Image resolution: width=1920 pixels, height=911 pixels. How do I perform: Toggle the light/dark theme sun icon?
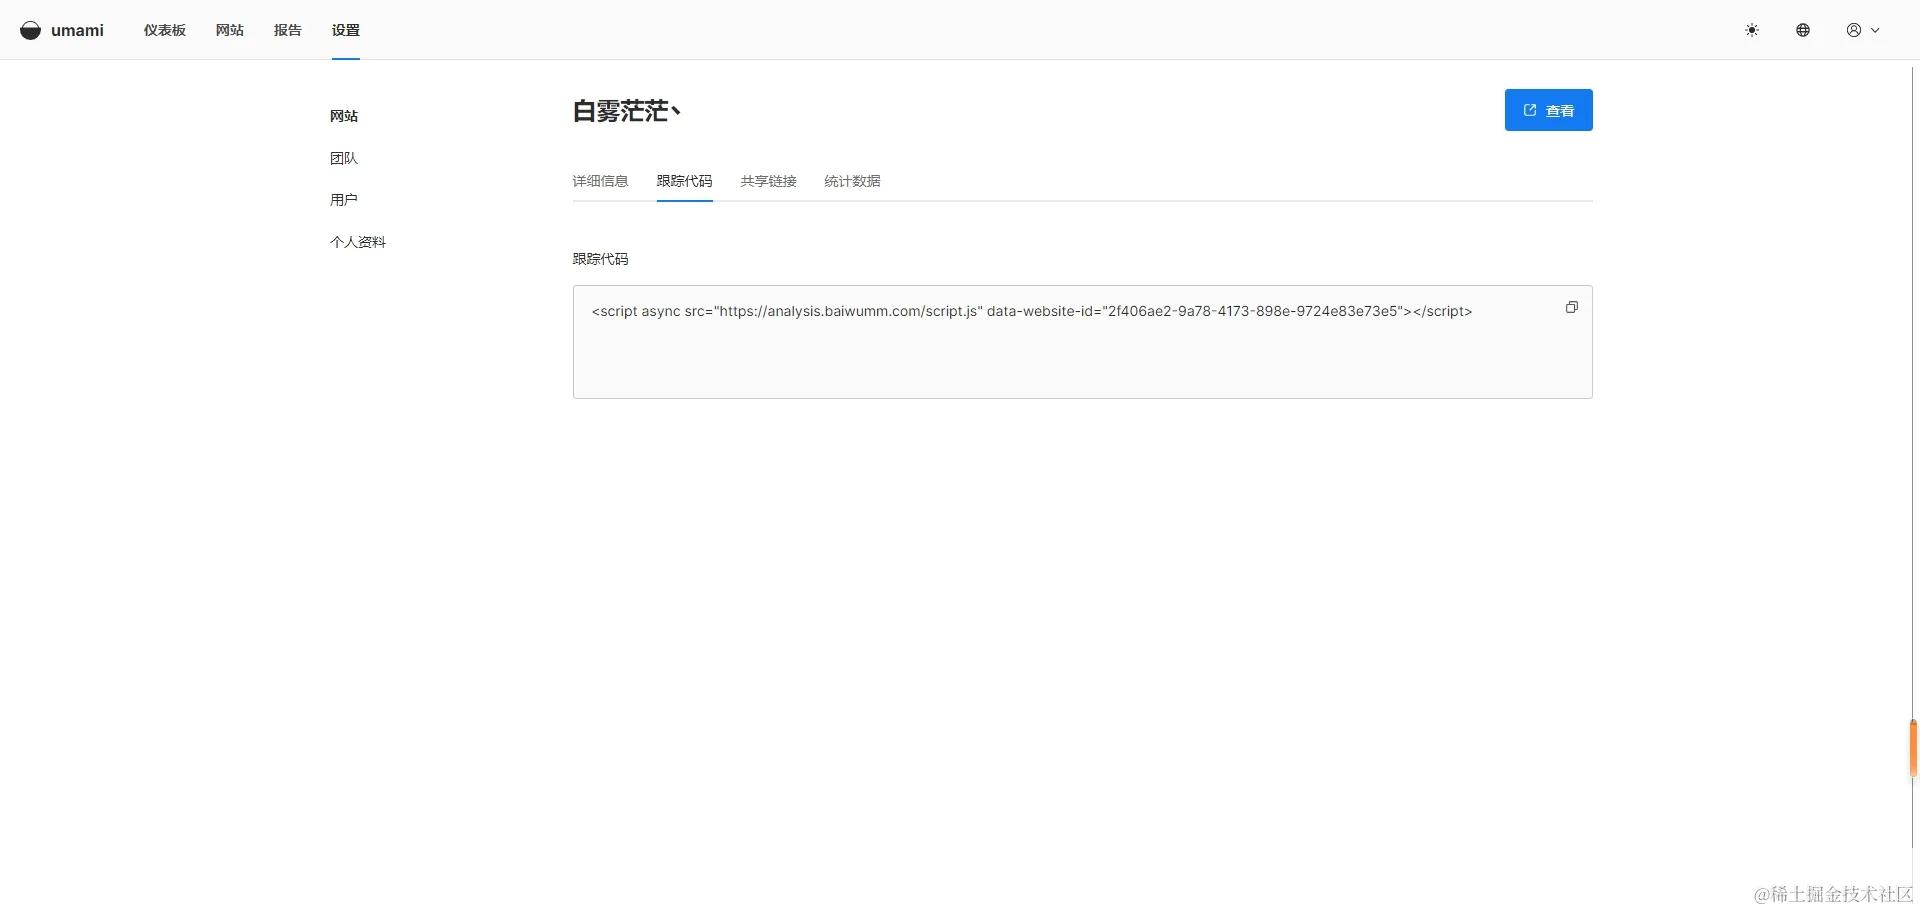tap(1752, 30)
